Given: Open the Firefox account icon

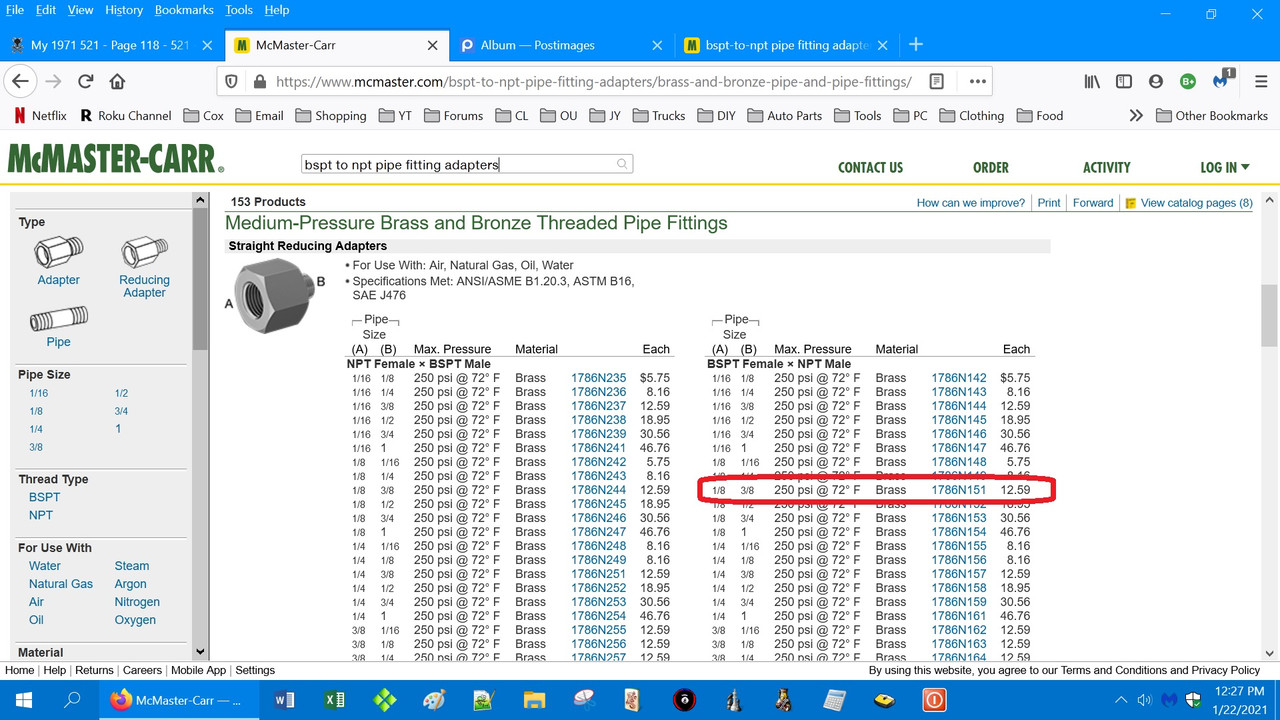Looking at the screenshot, I should [1156, 81].
